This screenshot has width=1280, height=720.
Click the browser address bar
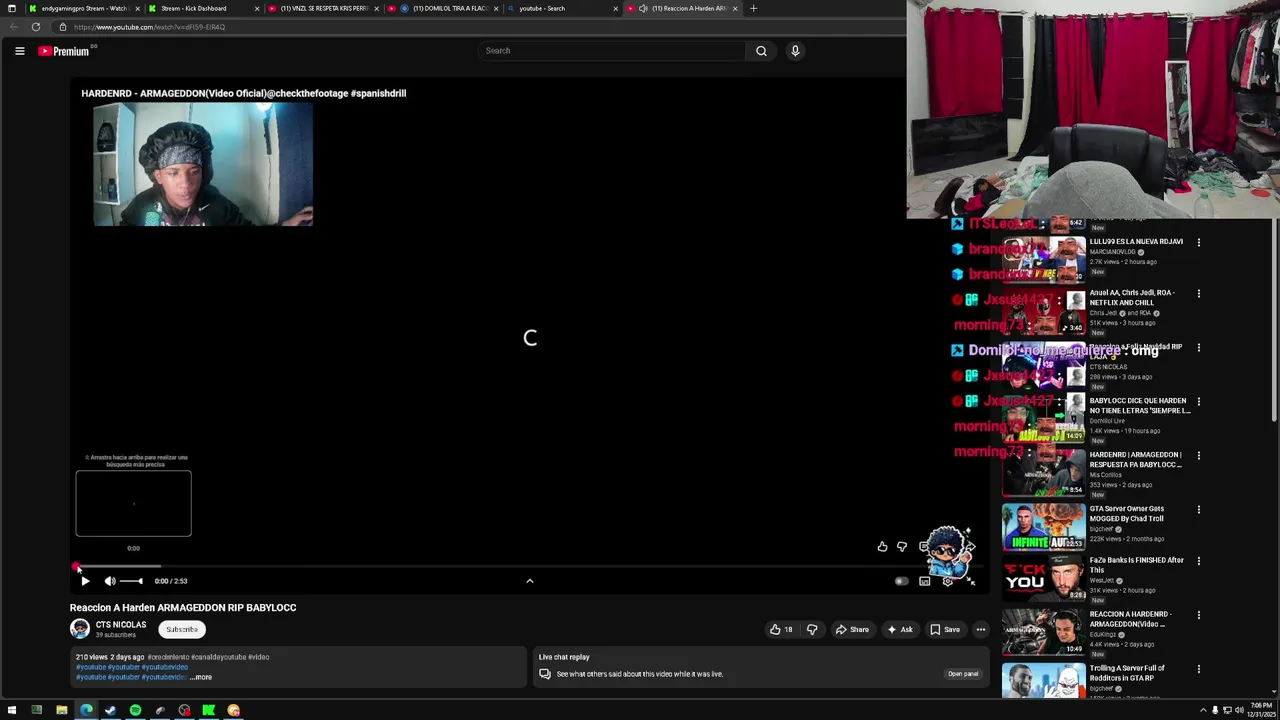[480, 27]
